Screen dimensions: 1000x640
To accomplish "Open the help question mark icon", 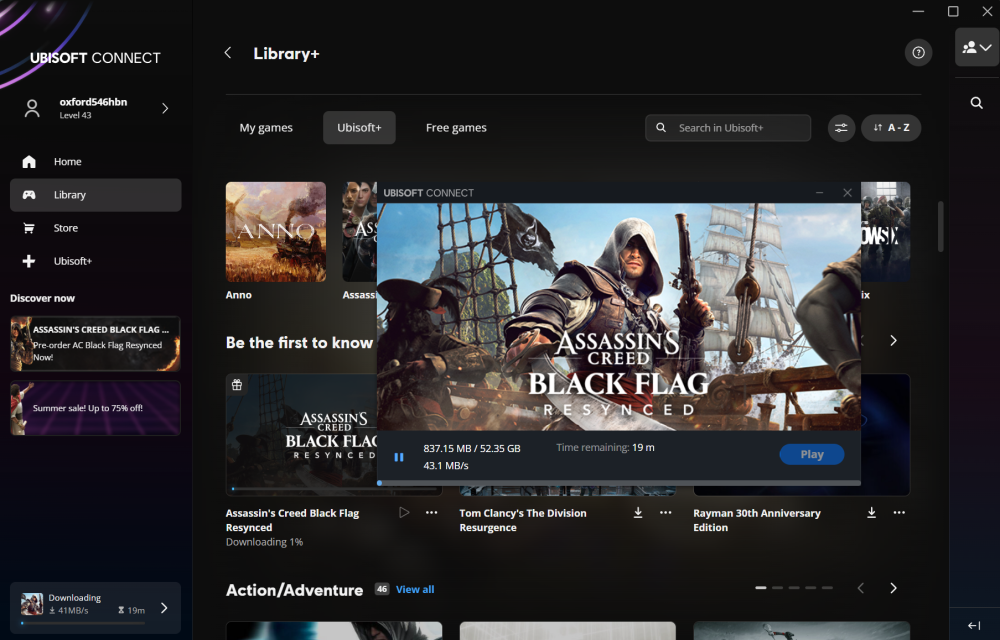I will click(x=918, y=53).
